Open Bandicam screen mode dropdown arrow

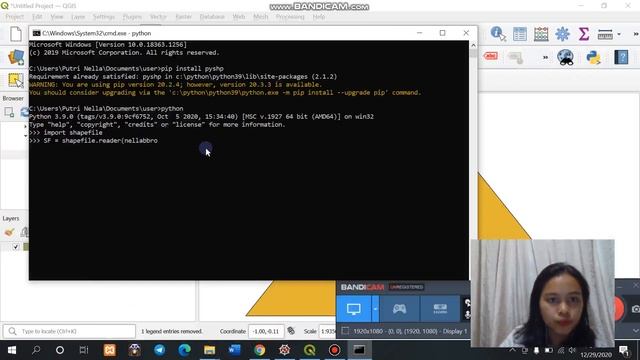[375, 309]
